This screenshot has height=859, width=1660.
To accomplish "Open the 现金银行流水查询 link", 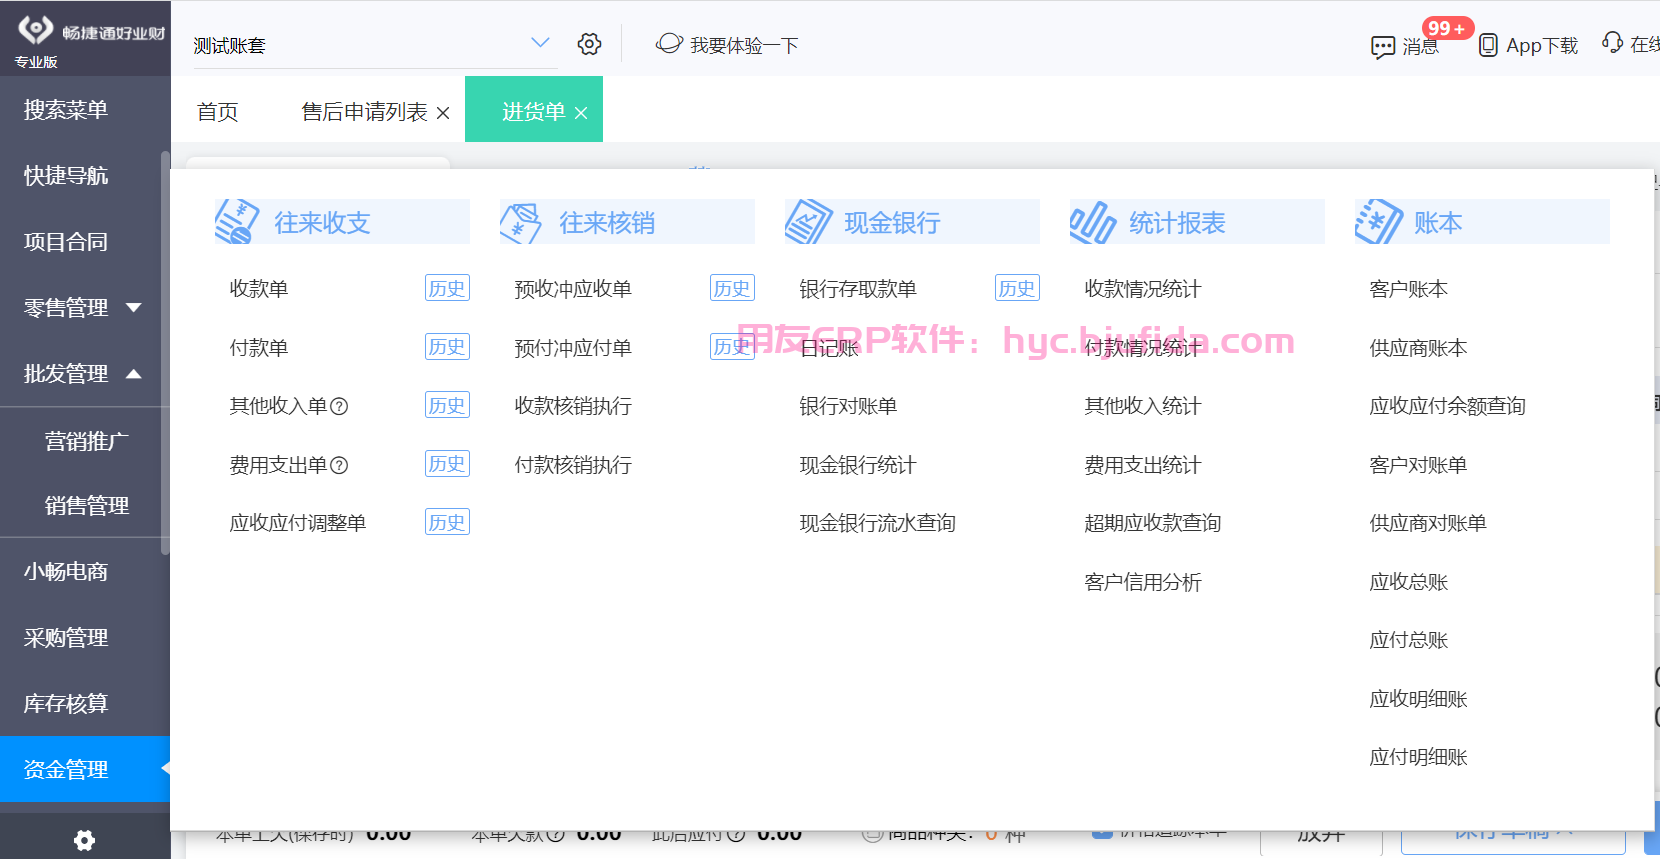I will 878,523.
